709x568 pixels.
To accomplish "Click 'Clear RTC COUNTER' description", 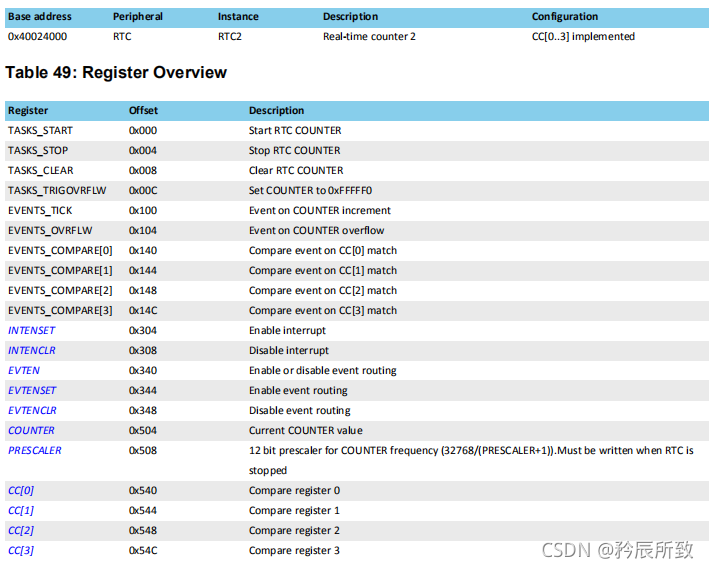I will click(x=296, y=170).
